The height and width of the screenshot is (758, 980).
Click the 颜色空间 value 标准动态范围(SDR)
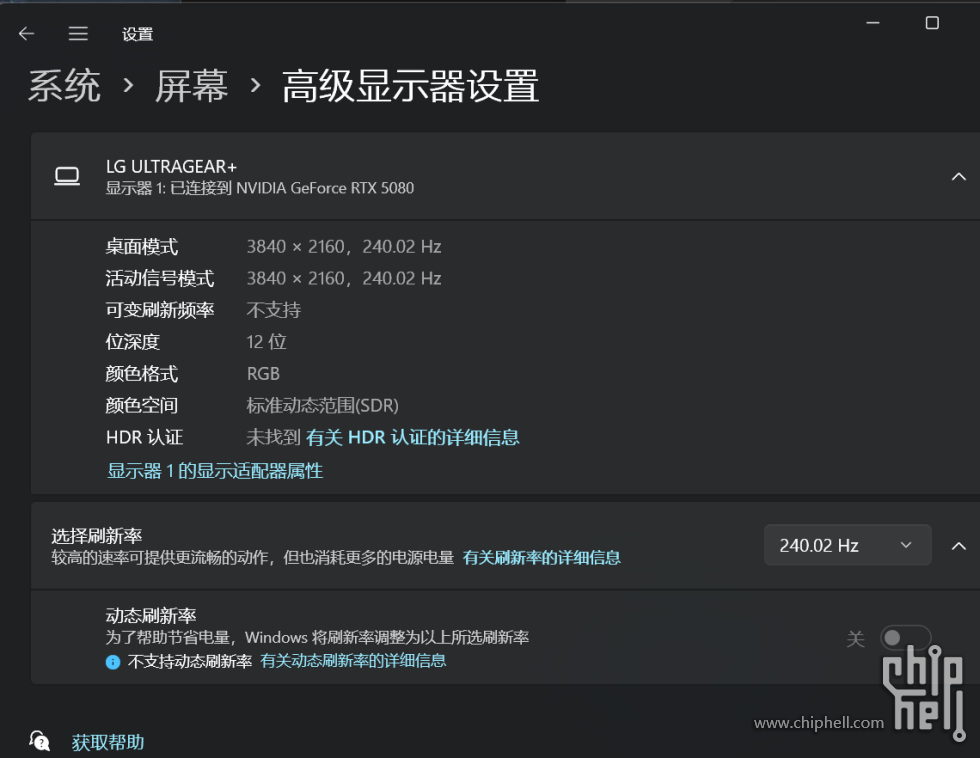click(x=322, y=406)
